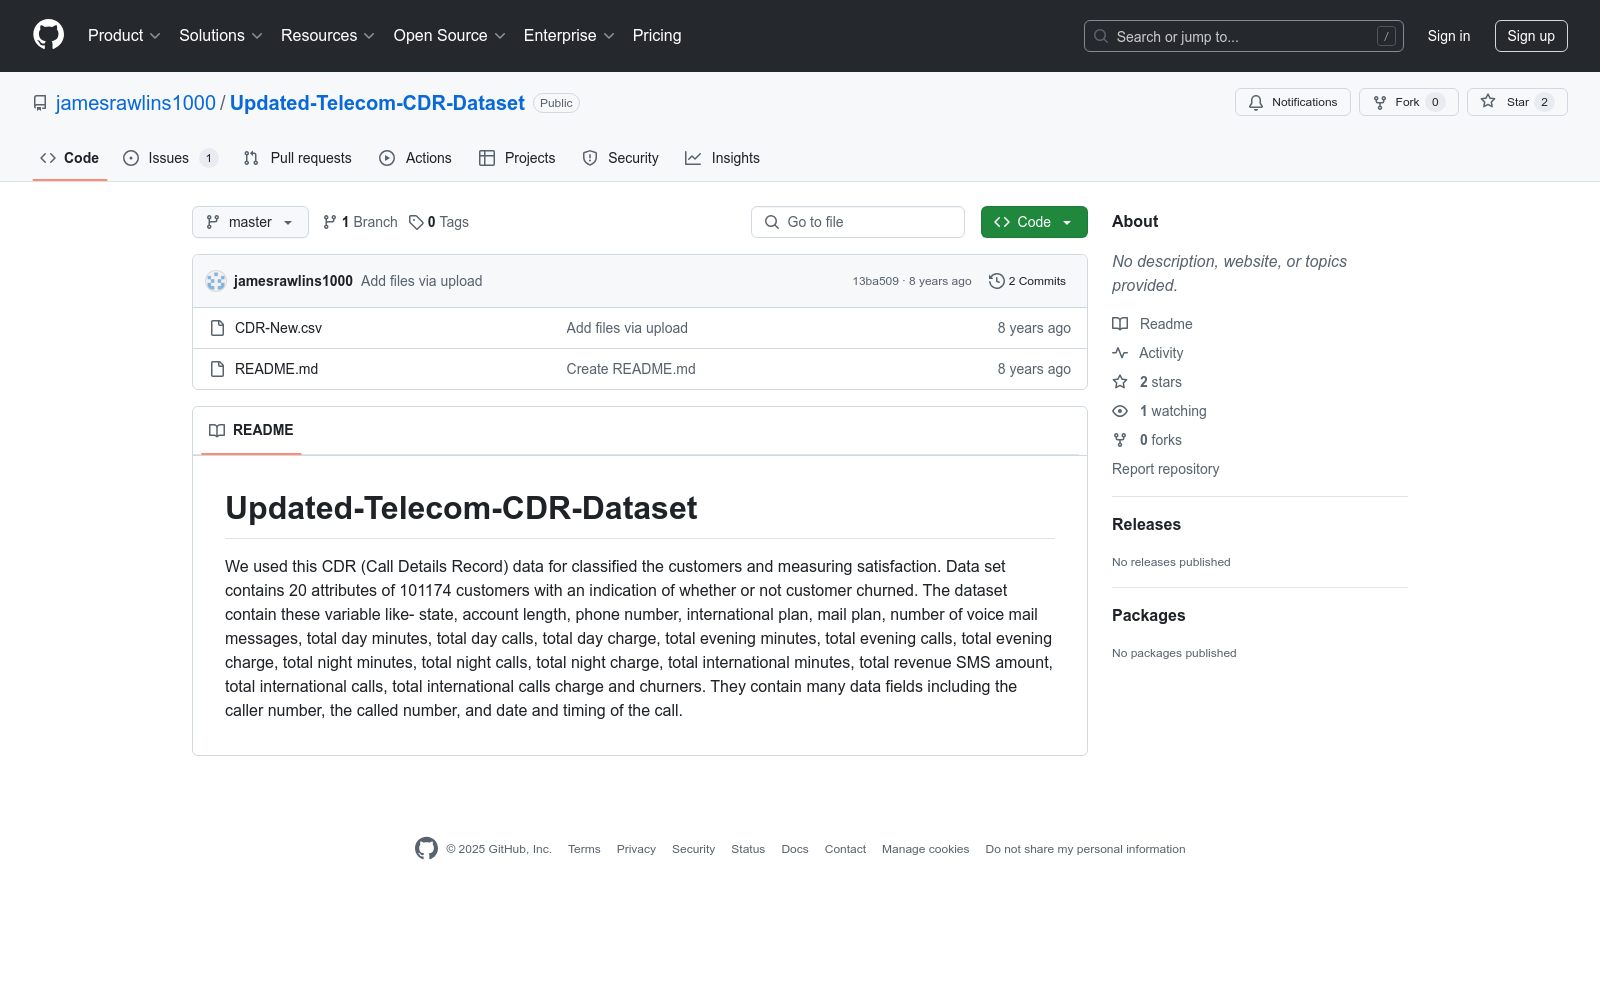Click the book icon on README tab
The width and height of the screenshot is (1600, 1000).
(x=217, y=430)
